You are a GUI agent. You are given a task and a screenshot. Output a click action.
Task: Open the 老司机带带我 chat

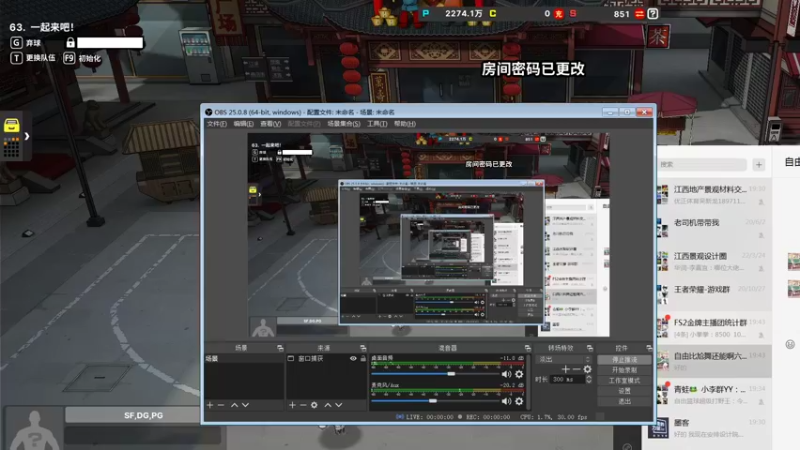click(713, 229)
